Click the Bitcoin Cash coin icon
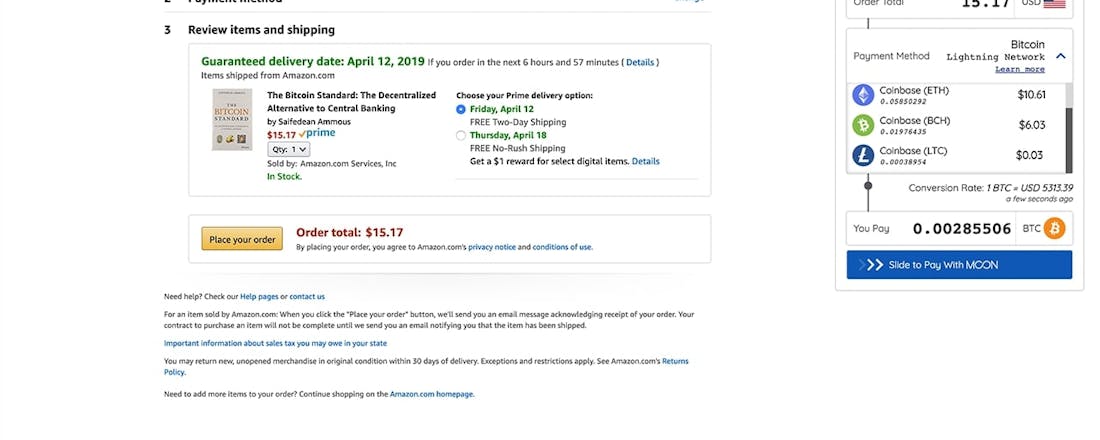 862,125
